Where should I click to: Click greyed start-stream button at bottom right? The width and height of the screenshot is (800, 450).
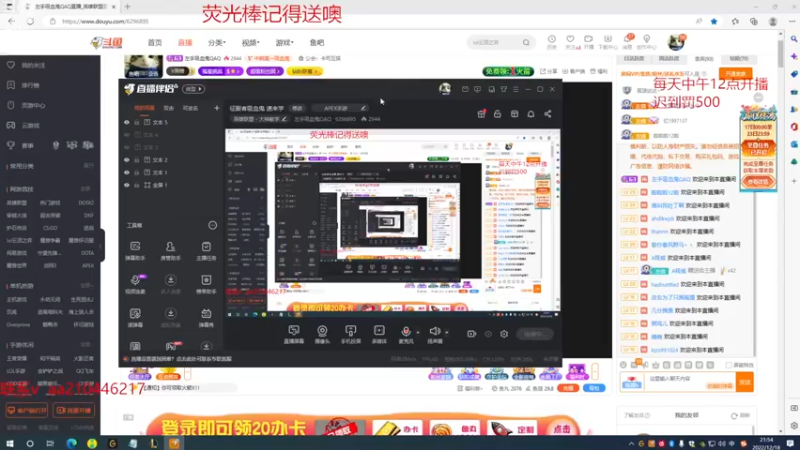tap(535, 334)
